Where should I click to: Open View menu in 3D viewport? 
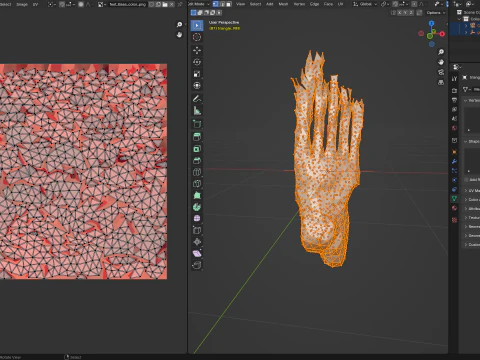tap(240, 4)
